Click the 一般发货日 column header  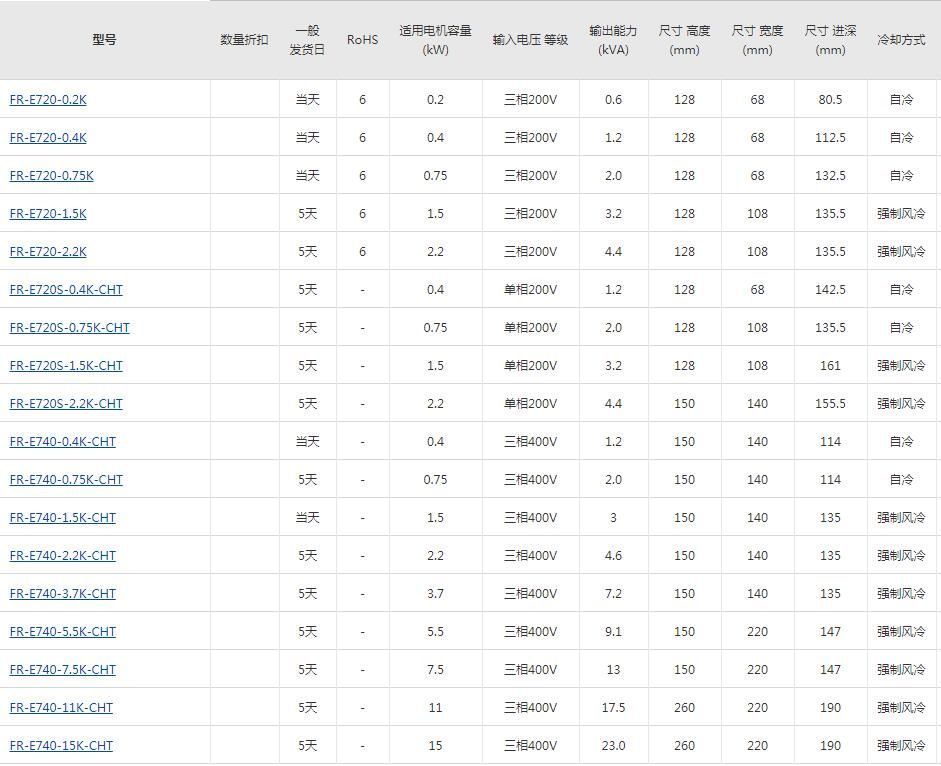(x=307, y=40)
